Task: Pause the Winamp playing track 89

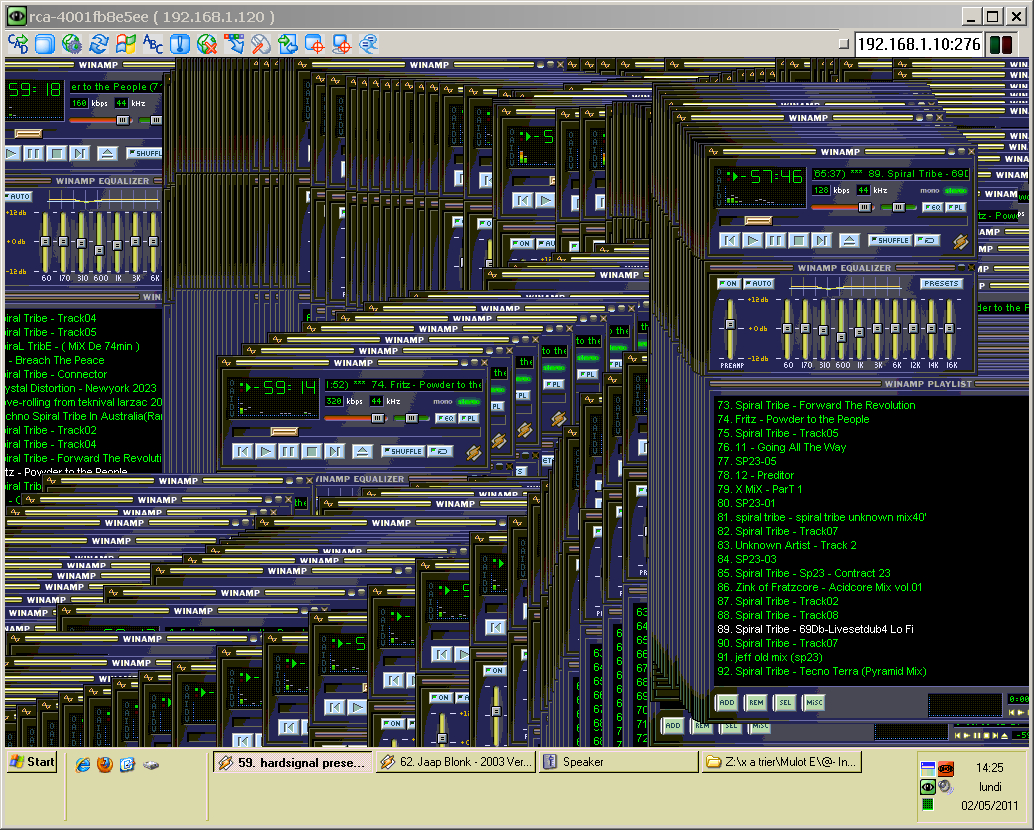Action: [x=776, y=241]
